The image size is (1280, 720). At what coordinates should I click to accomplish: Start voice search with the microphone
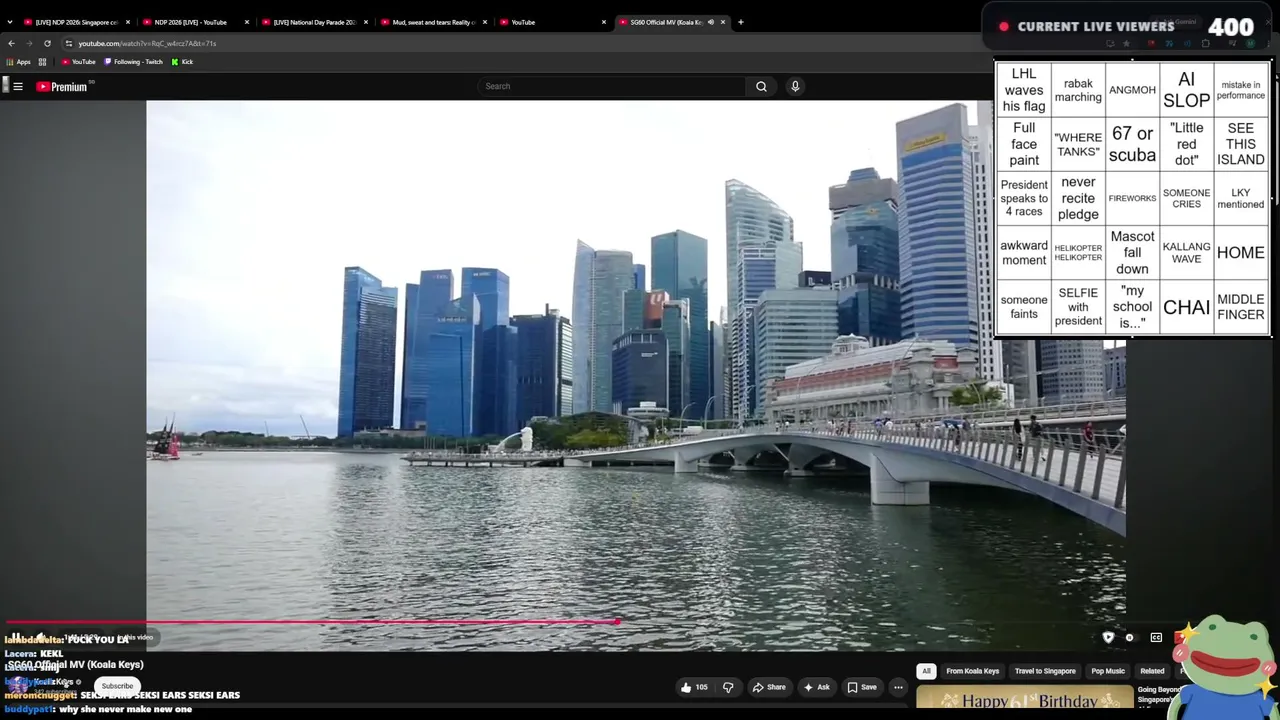click(795, 86)
